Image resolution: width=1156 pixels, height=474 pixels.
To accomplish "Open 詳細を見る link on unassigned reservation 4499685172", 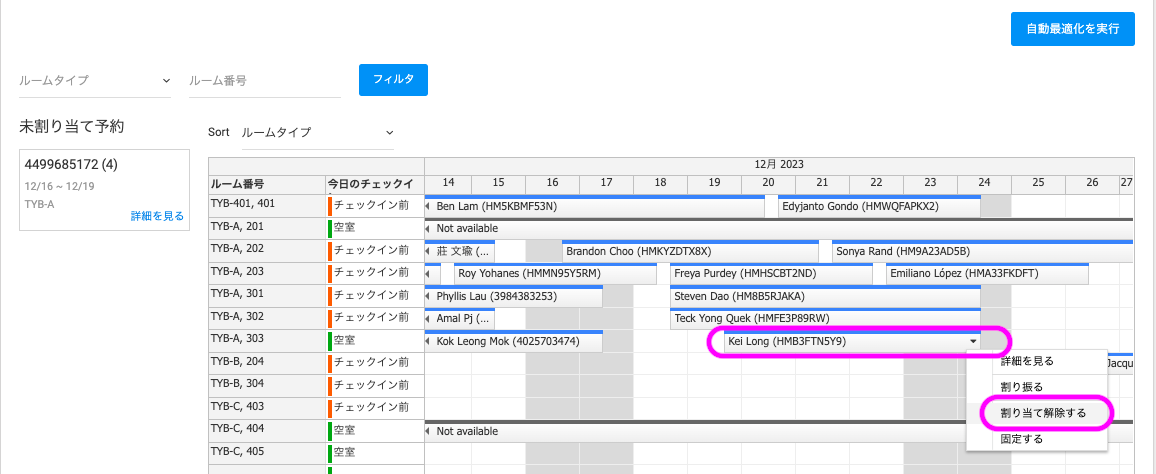I will tap(157, 216).
